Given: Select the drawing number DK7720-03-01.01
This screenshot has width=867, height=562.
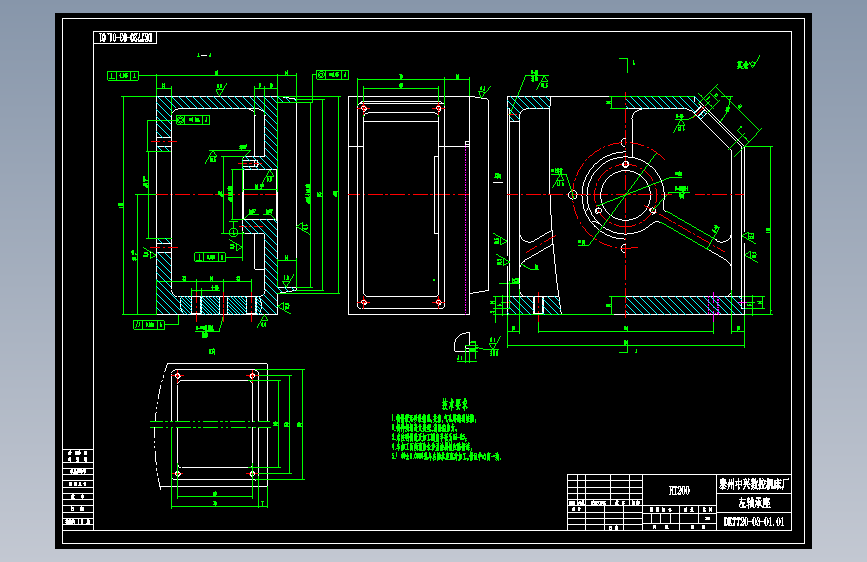Looking at the screenshot, I should 754,522.
